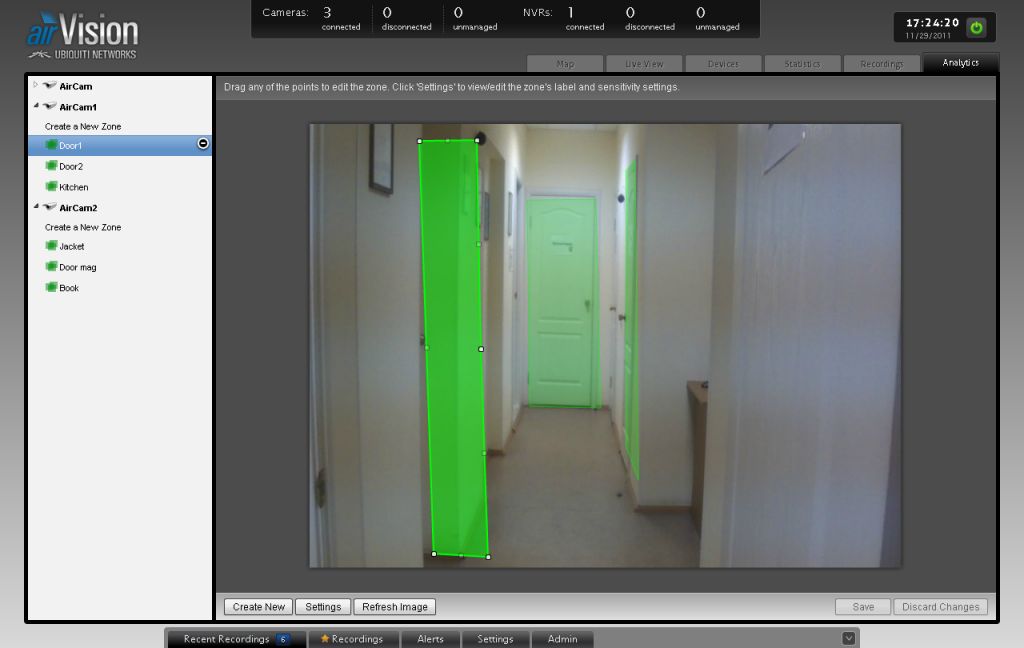
Task: Click the Jacket green zone icon
Action: 51,246
